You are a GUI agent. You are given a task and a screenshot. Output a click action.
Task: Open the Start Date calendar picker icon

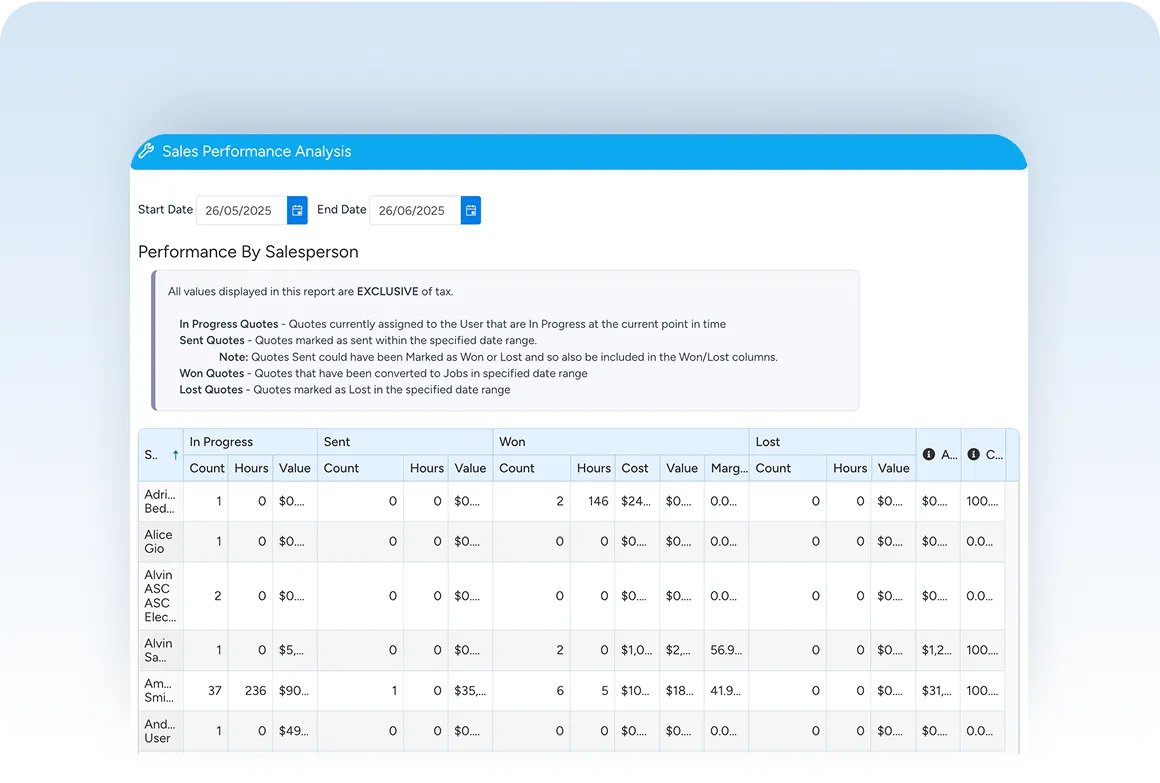tap(297, 210)
